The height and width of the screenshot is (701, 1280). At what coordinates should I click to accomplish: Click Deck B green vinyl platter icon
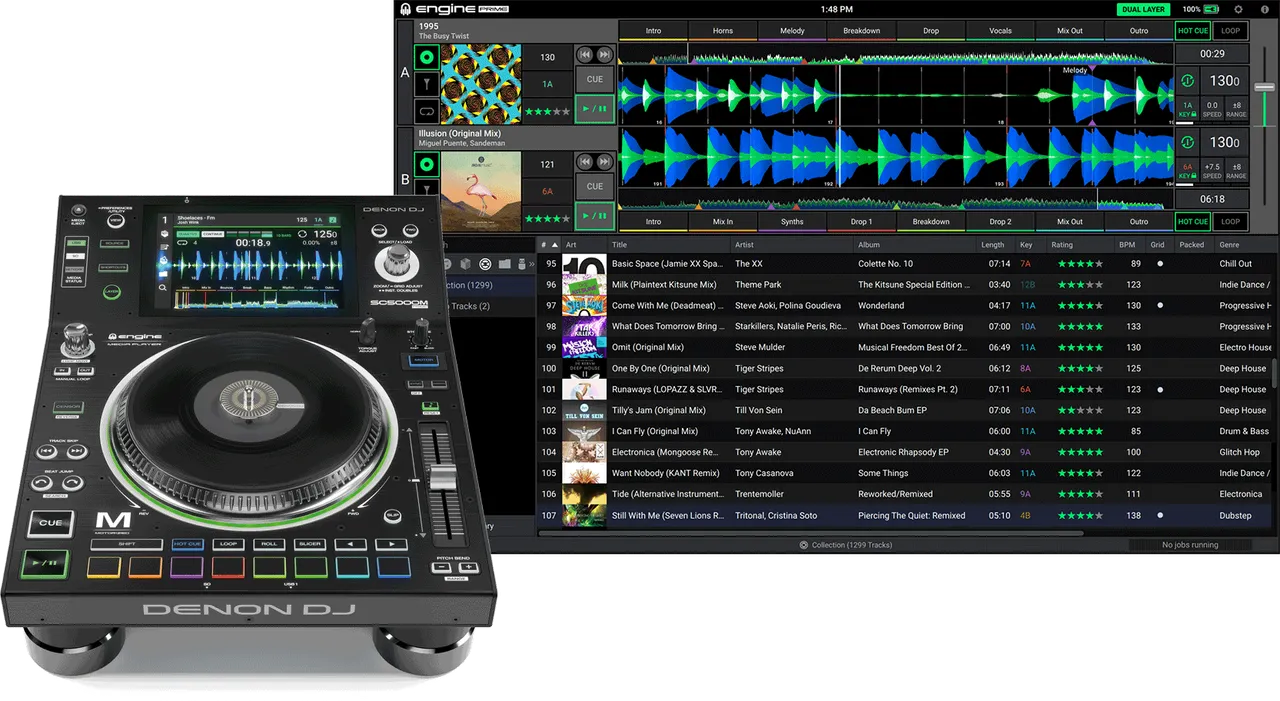(x=427, y=165)
